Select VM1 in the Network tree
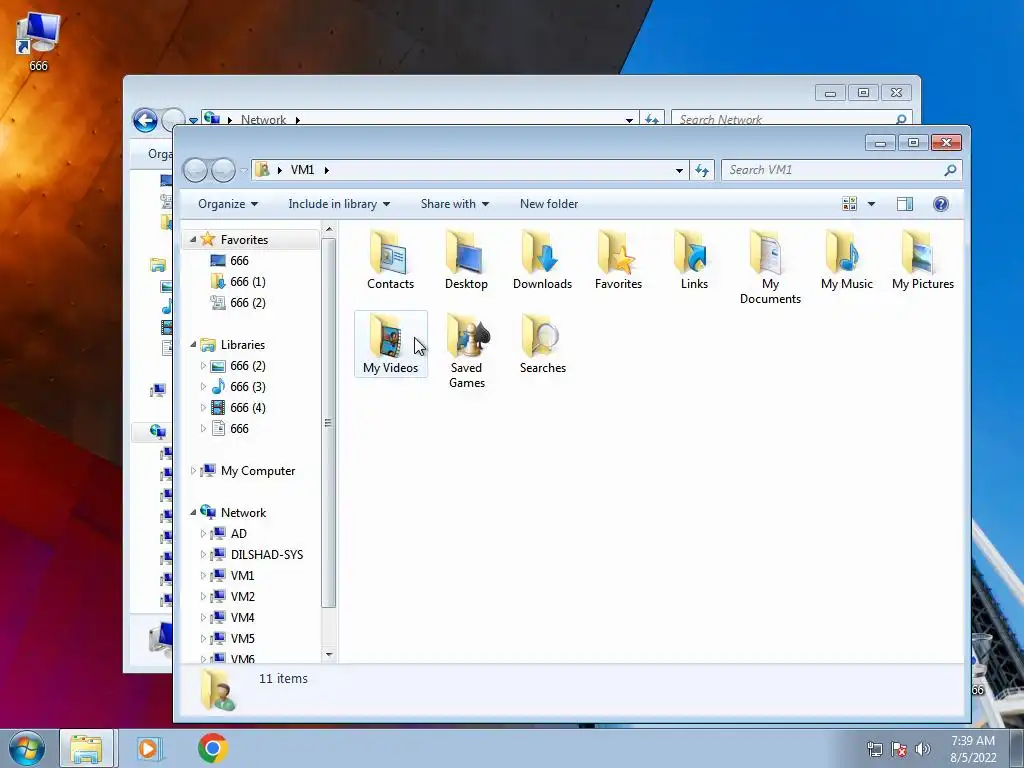 coord(242,575)
